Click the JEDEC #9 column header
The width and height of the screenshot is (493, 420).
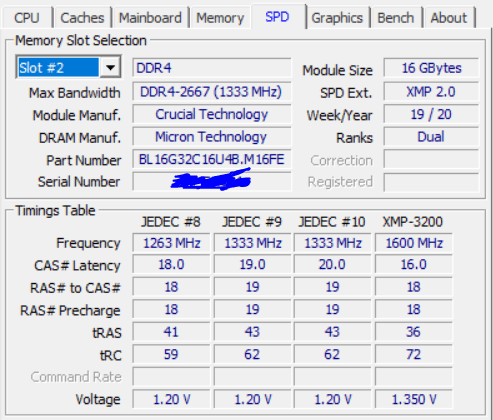[252, 222]
